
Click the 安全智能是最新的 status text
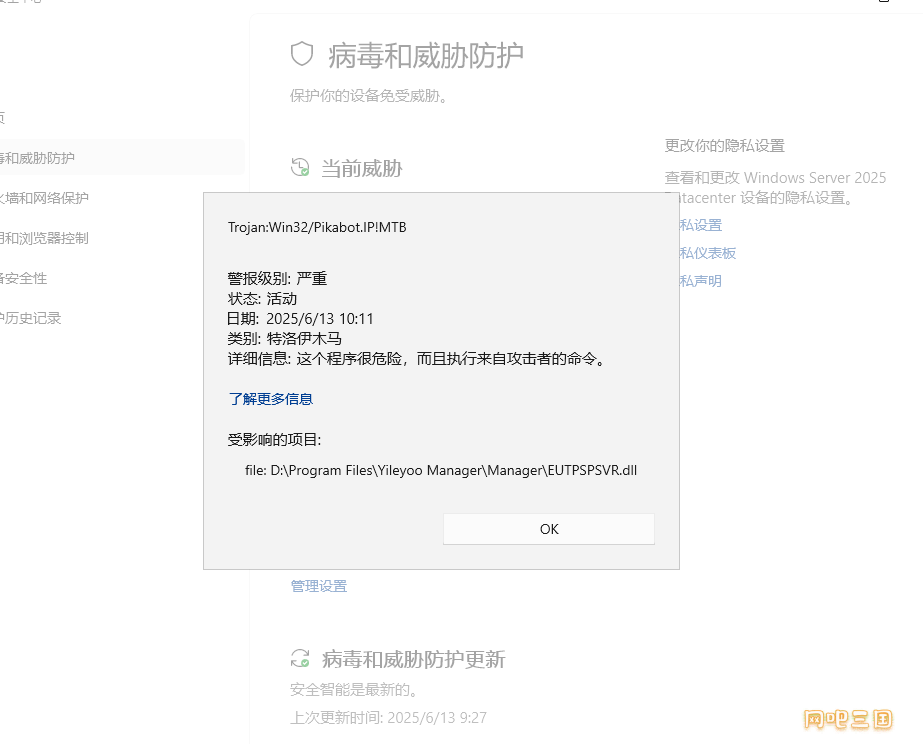[354, 689]
